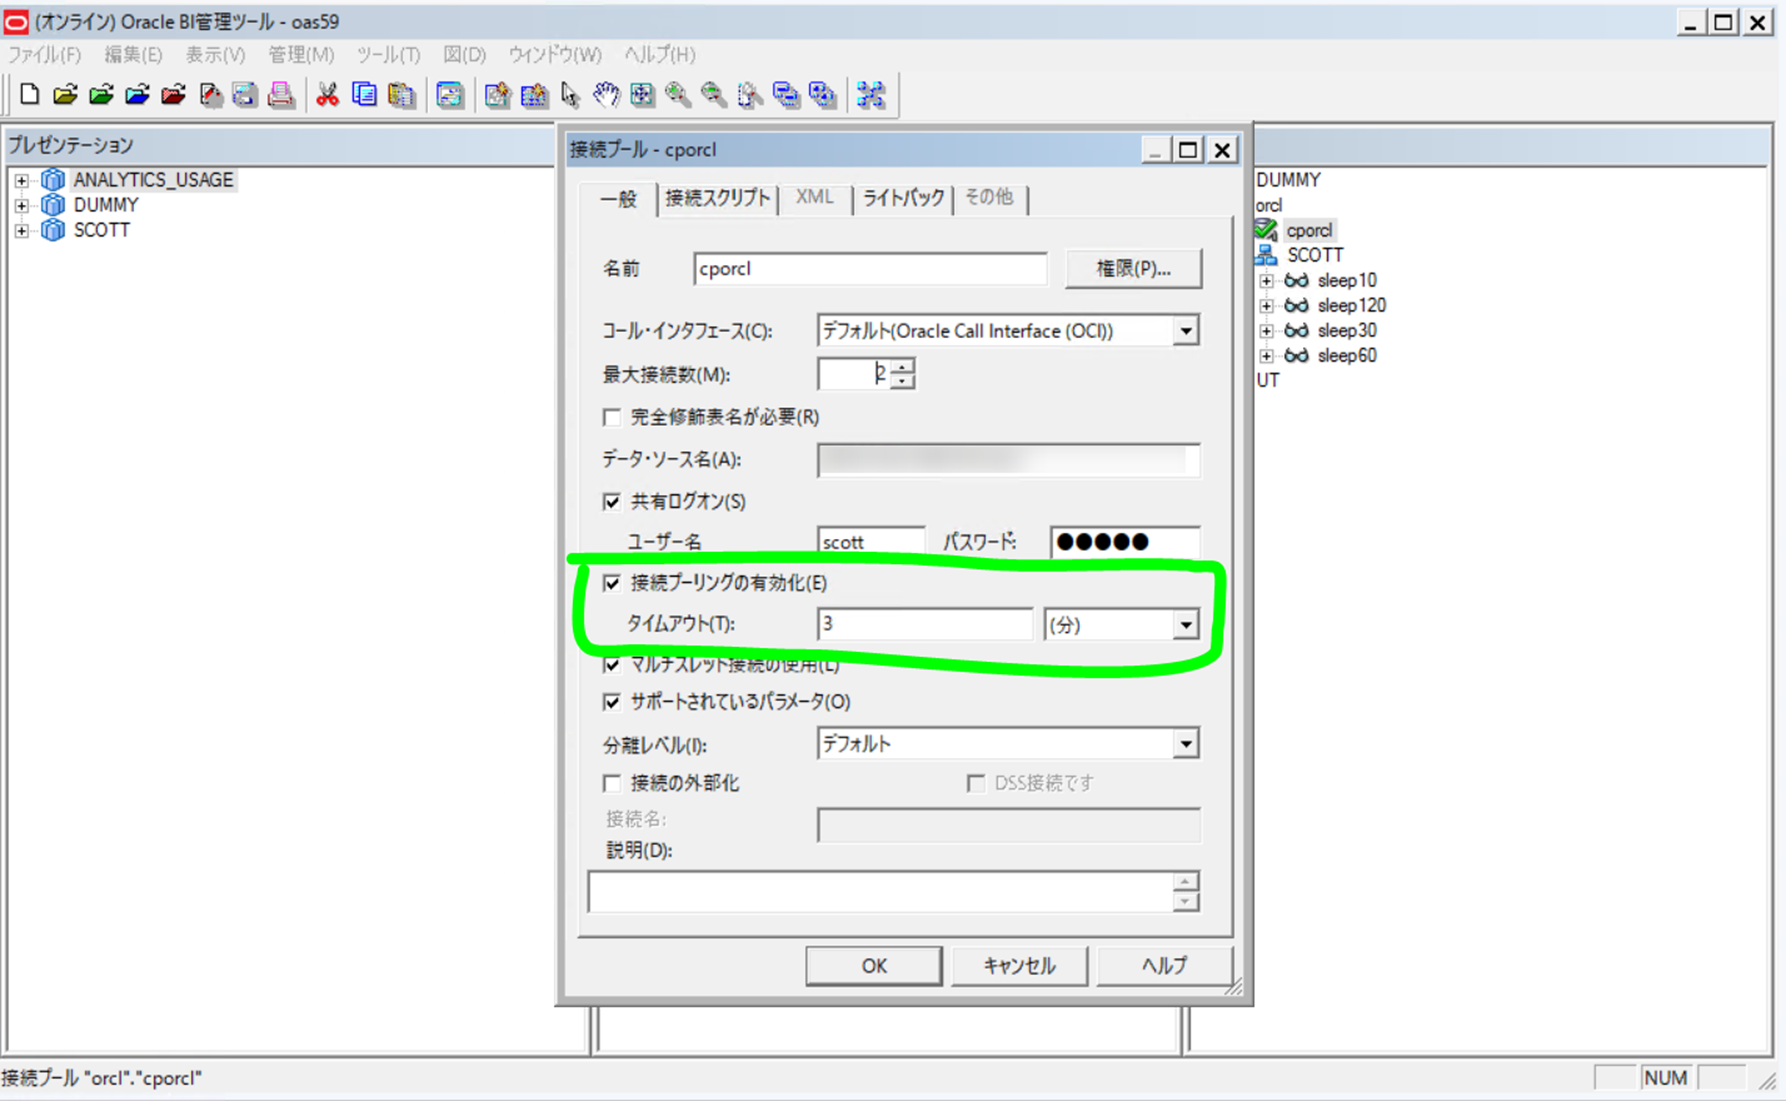Click the check-in changes document icon
The height and width of the screenshot is (1101, 1786).
pos(210,95)
